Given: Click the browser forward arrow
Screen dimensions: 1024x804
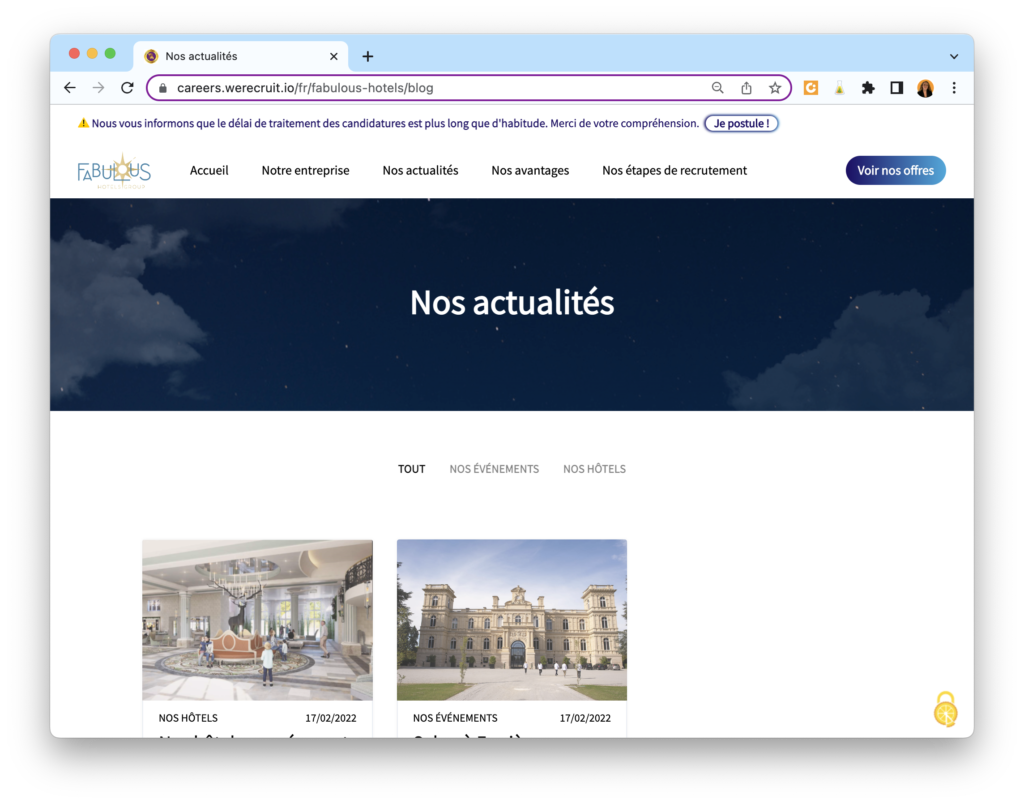Looking at the screenshot, I should 99,88.
